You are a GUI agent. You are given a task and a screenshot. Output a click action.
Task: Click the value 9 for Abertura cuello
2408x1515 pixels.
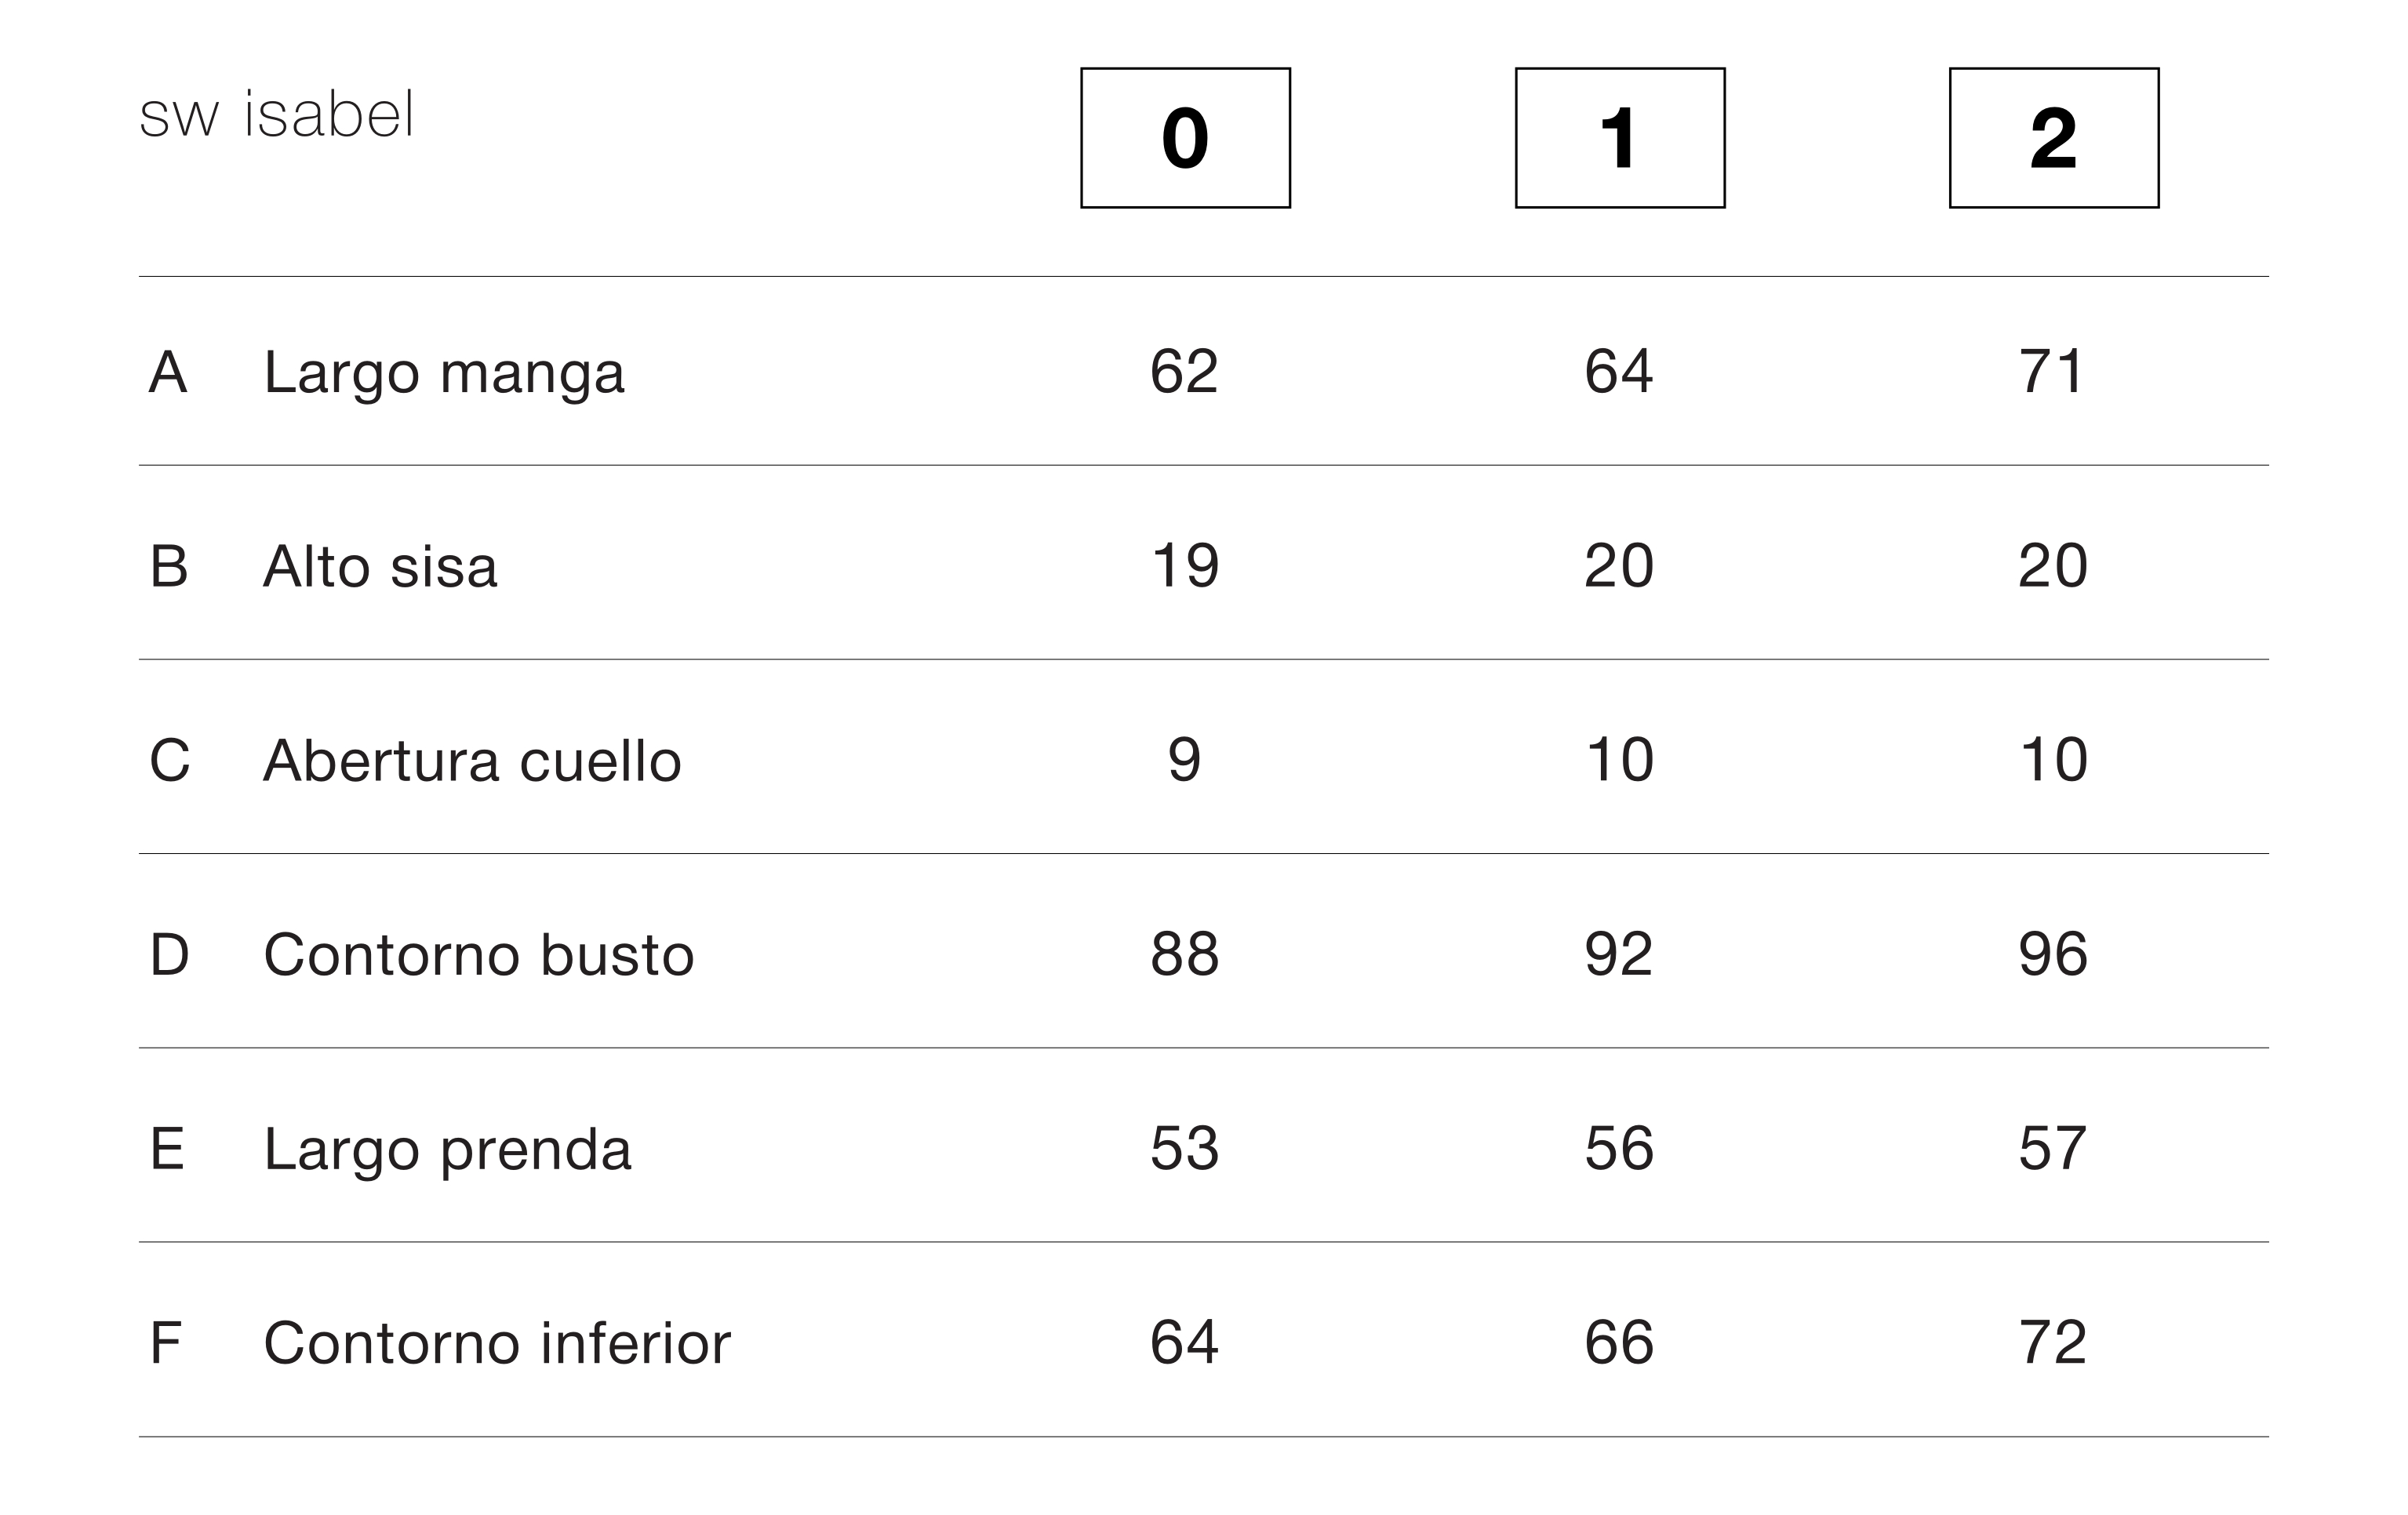(x=1185, y=760)
